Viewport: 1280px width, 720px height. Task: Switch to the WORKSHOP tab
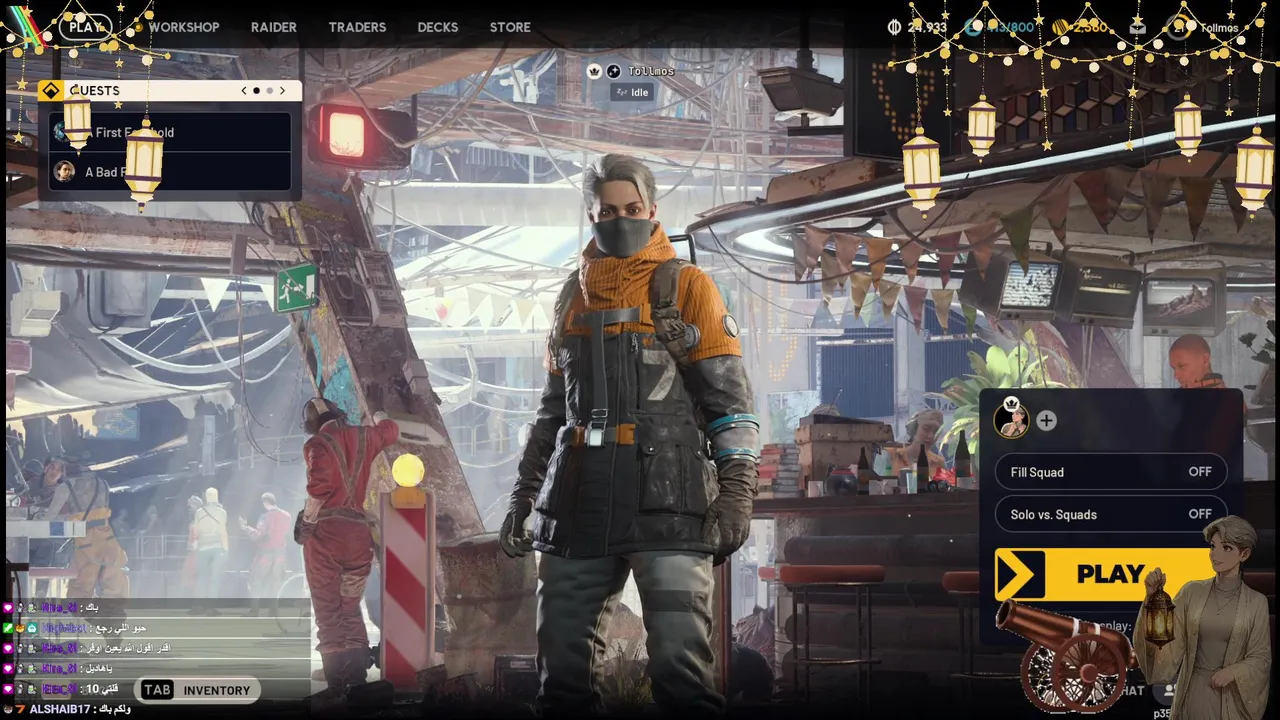(x=183, y=27)
